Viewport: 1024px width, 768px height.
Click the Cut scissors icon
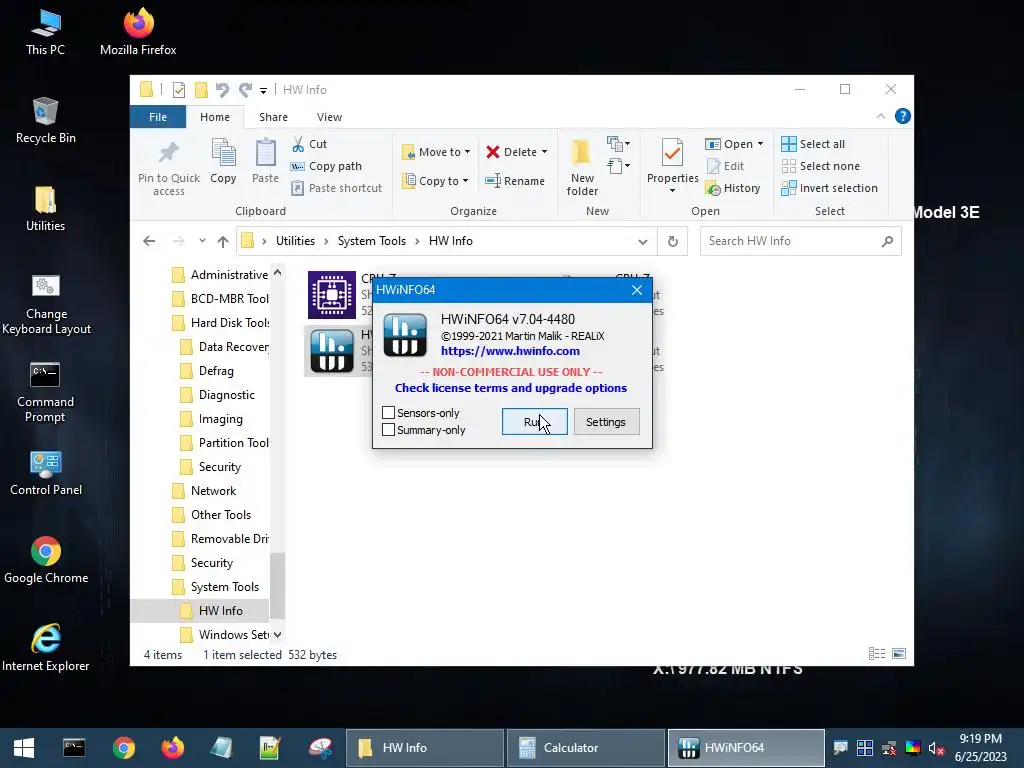click(x=298, y=144)
